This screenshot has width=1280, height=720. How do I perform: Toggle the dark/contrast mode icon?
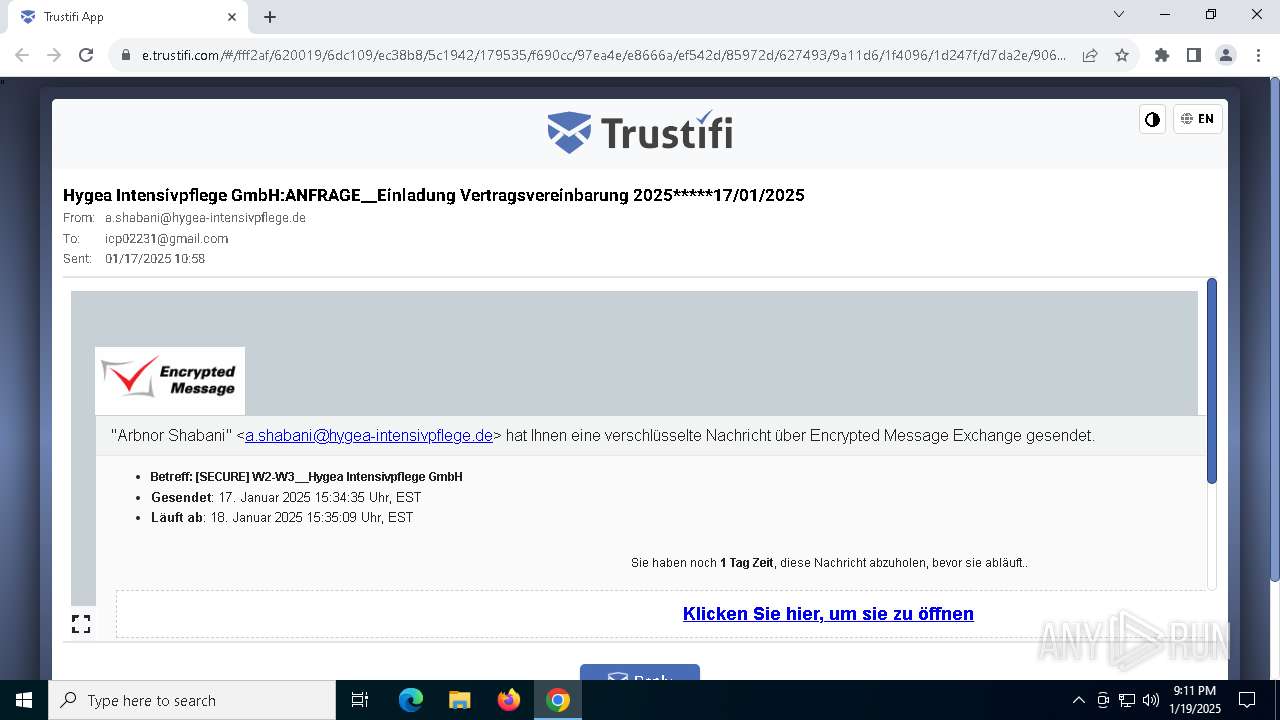(x=1152, y=119)
